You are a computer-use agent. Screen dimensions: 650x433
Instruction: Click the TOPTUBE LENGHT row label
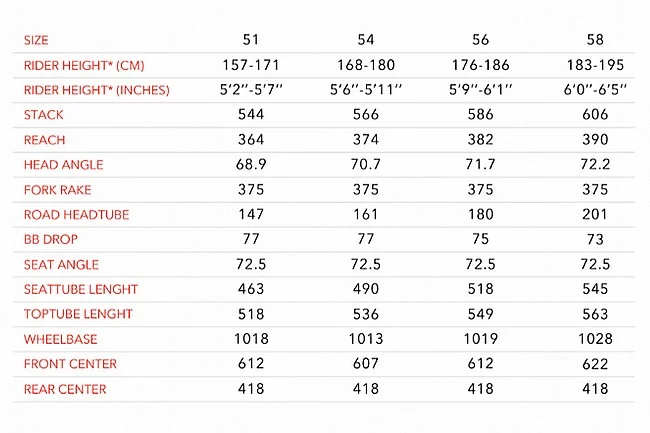click(x=78, y=315)
